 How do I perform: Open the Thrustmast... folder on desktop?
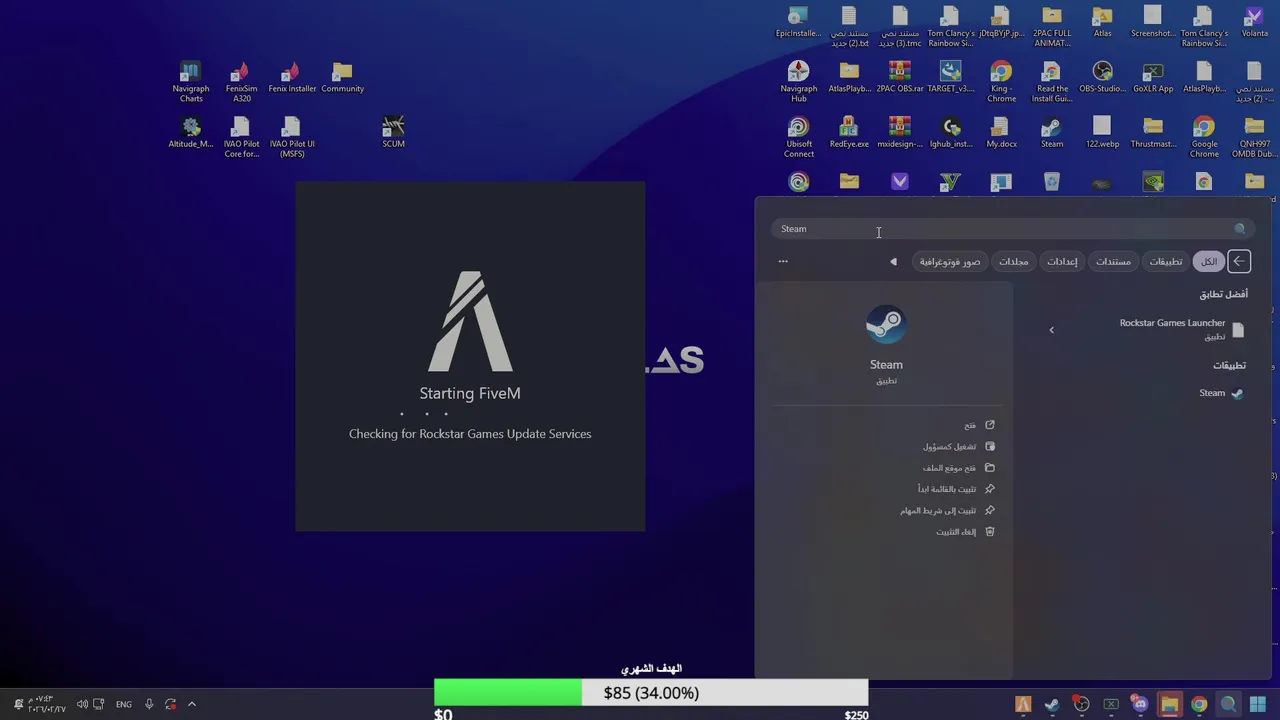click(1153, 133)
